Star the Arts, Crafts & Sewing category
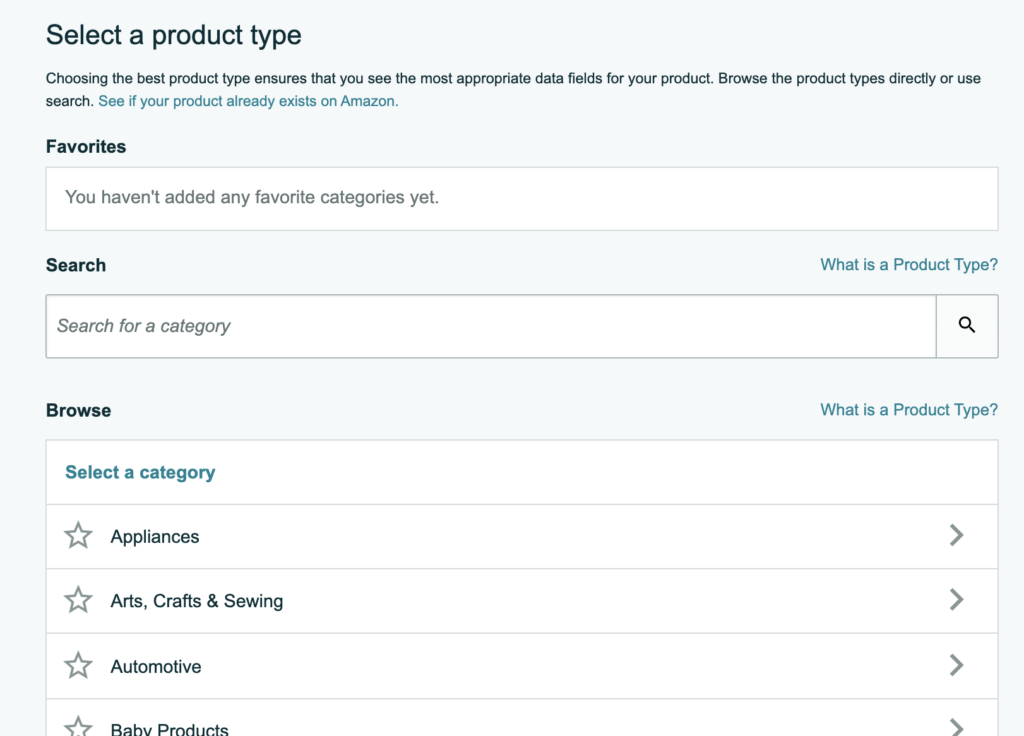This screenshot has height=736, width=1024. pyautogui.click(x=78, y=600)
